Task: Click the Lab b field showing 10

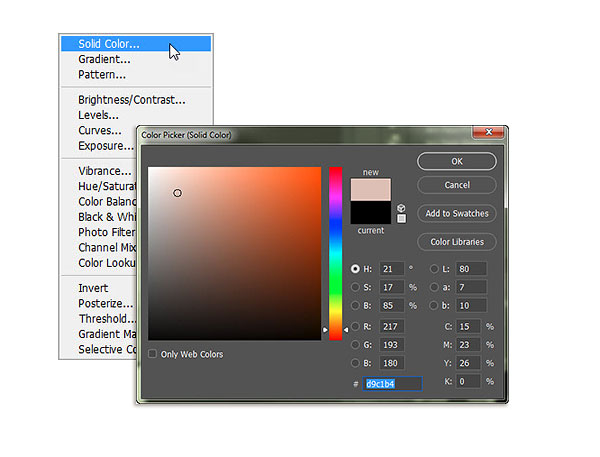Action: pyautogui.click(x=471, y=305)
